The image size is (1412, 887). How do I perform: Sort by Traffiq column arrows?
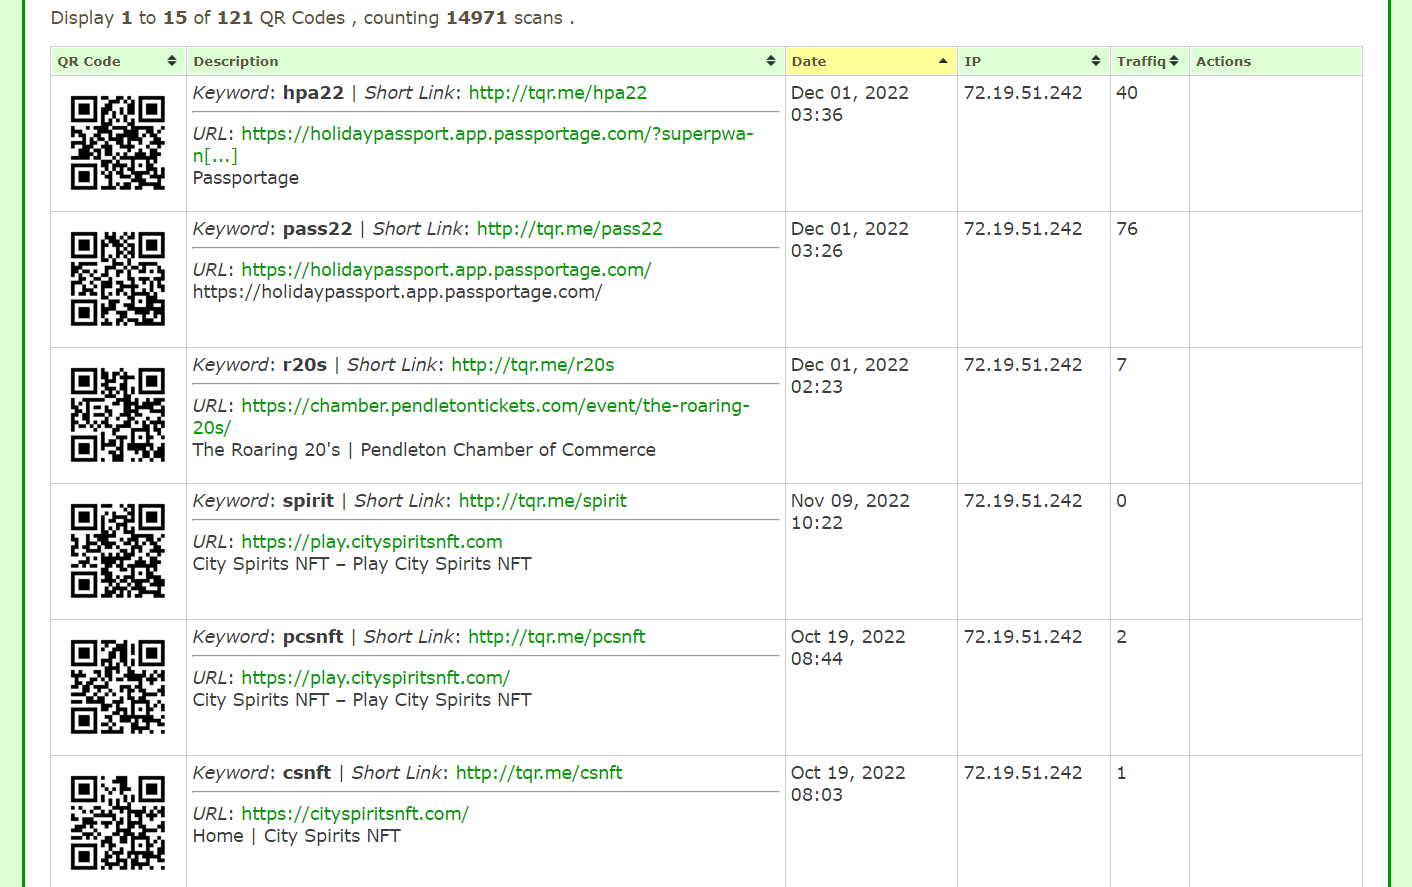(x=1174, y=61)
